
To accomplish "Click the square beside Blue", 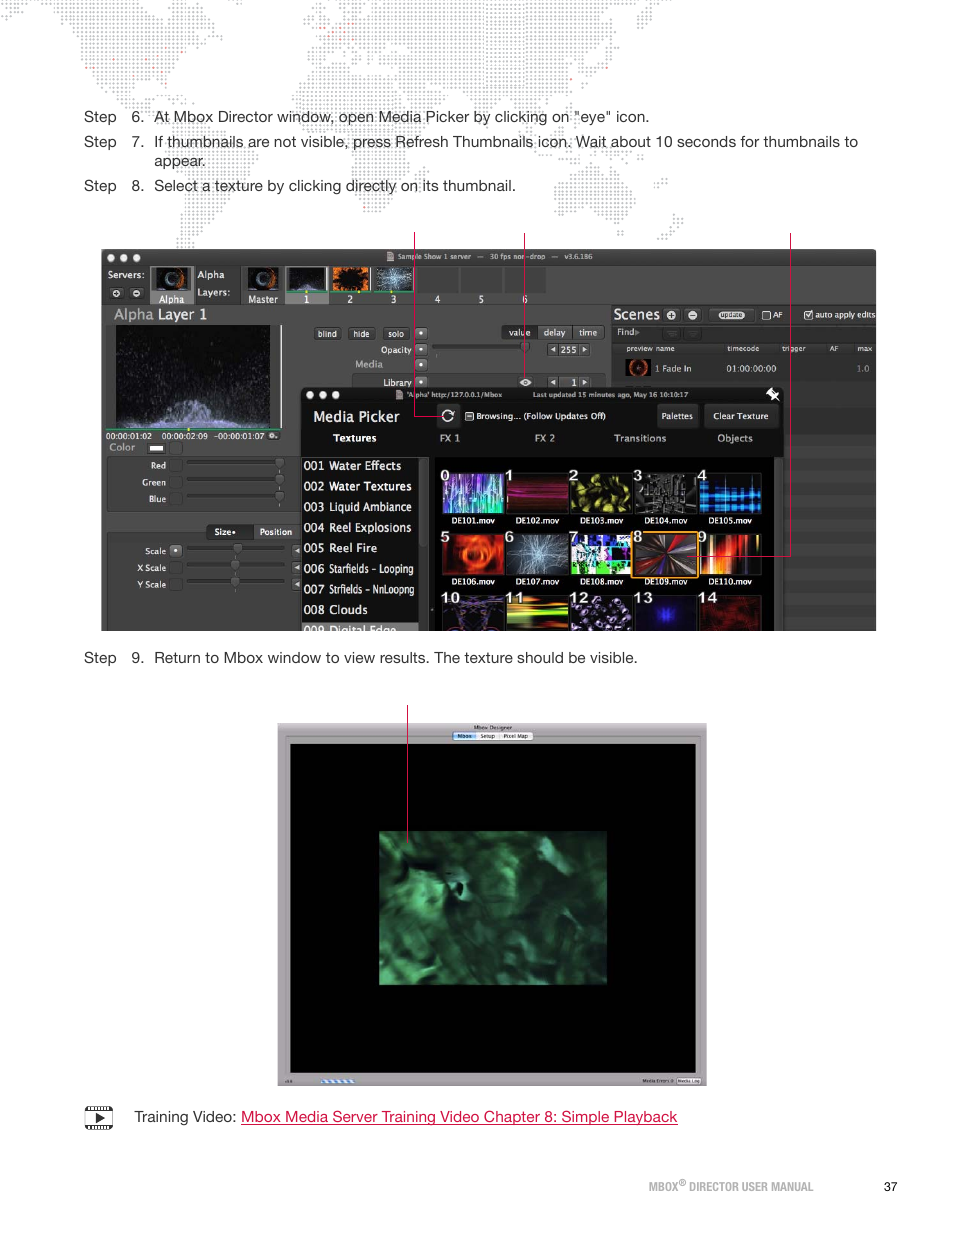I will coord(176,498).
